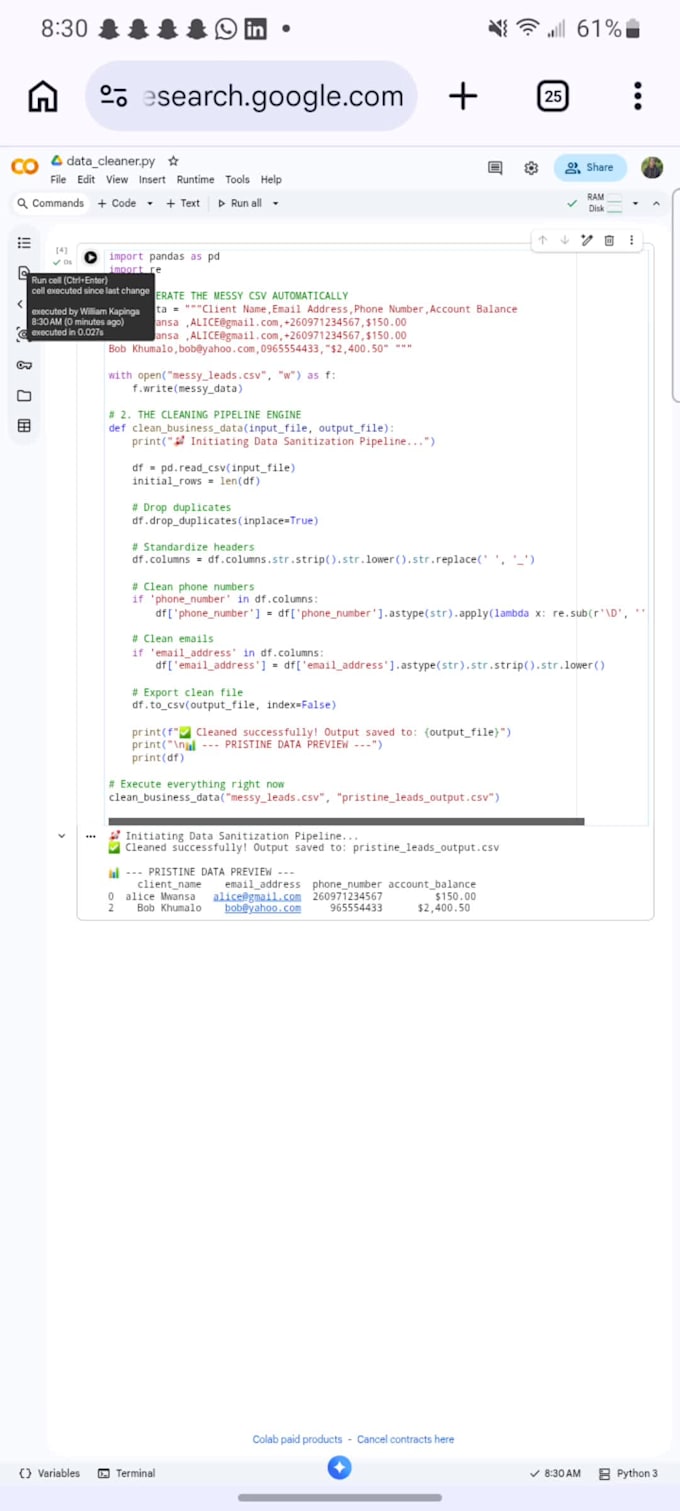Image resolution: width=680 pixels, height=1511 pixels.
Task: Run the code cell with play button
Action: click(91, 257)
